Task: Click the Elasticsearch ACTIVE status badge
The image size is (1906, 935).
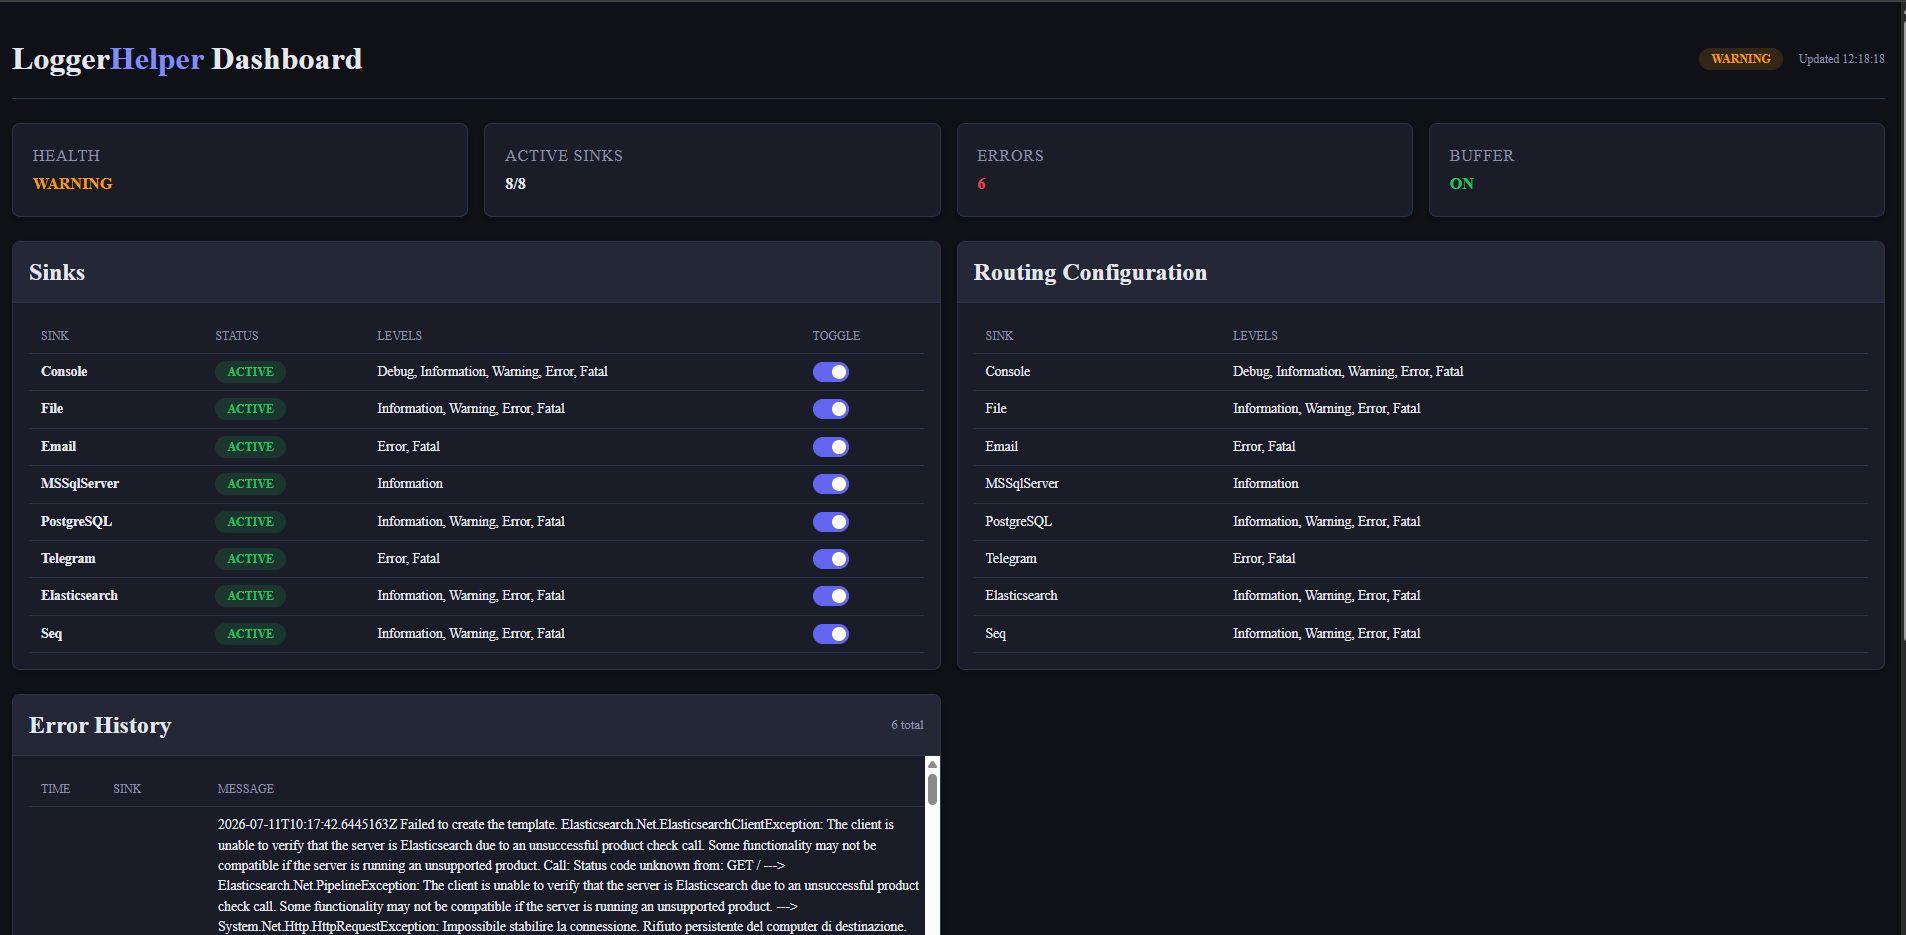Action: (250, 596)
